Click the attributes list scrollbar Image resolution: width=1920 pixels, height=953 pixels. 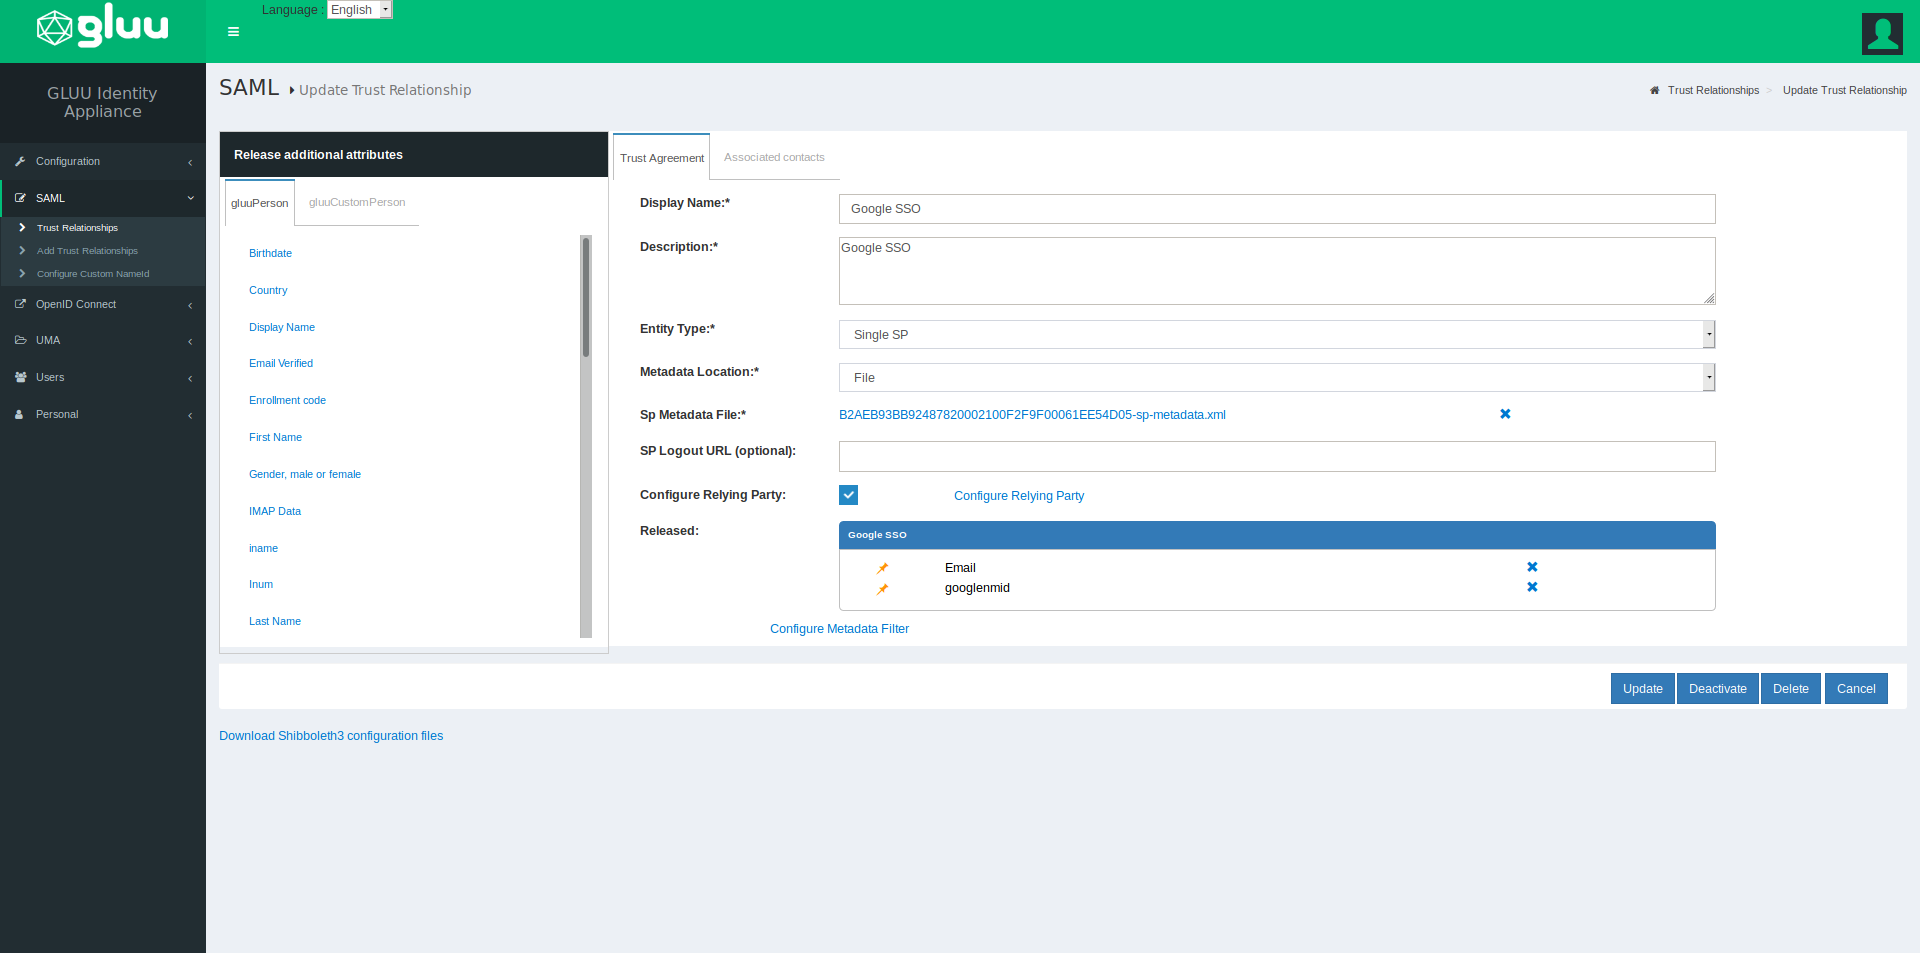(586, 297)
